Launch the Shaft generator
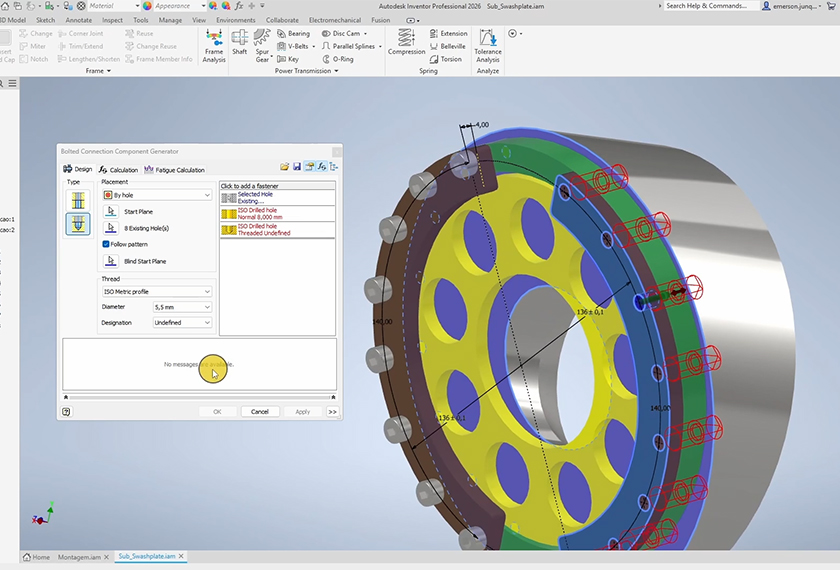 [240, 44]
